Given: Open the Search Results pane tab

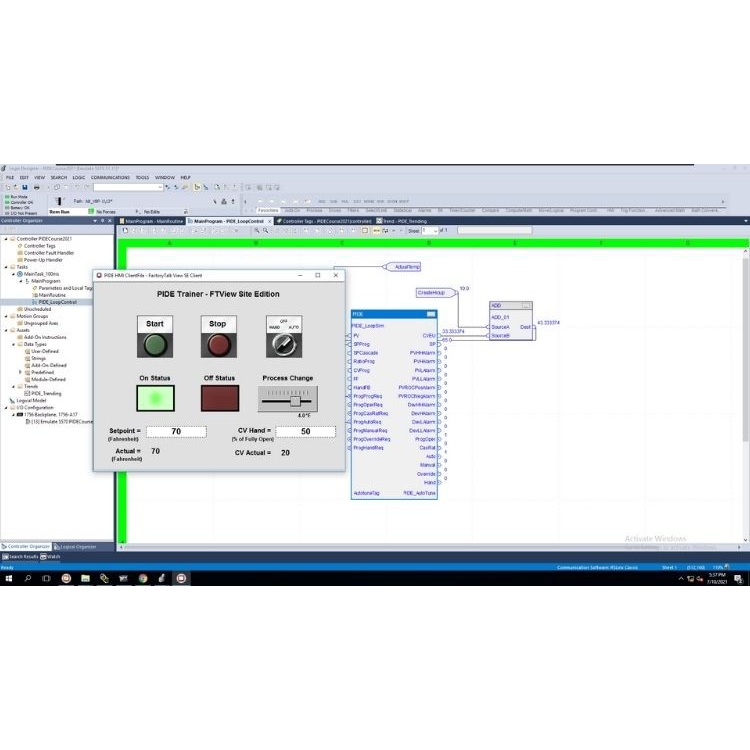Looking at the screenshot, I should [20, 557].
